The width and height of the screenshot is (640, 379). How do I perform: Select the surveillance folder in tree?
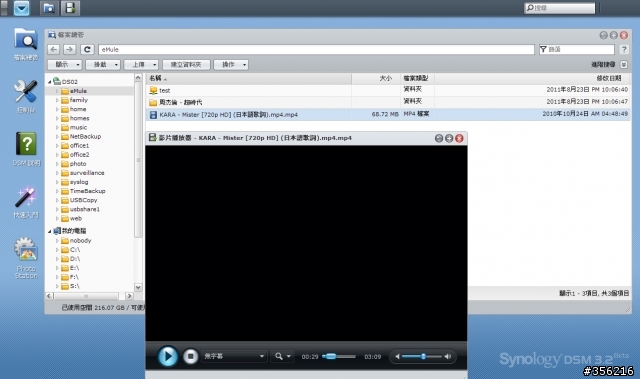coord(87,173)
